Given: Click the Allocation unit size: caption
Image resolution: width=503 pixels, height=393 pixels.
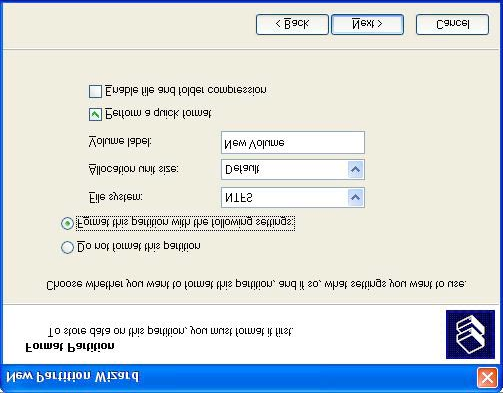Looking at the screenshot, I should [134, 169].
